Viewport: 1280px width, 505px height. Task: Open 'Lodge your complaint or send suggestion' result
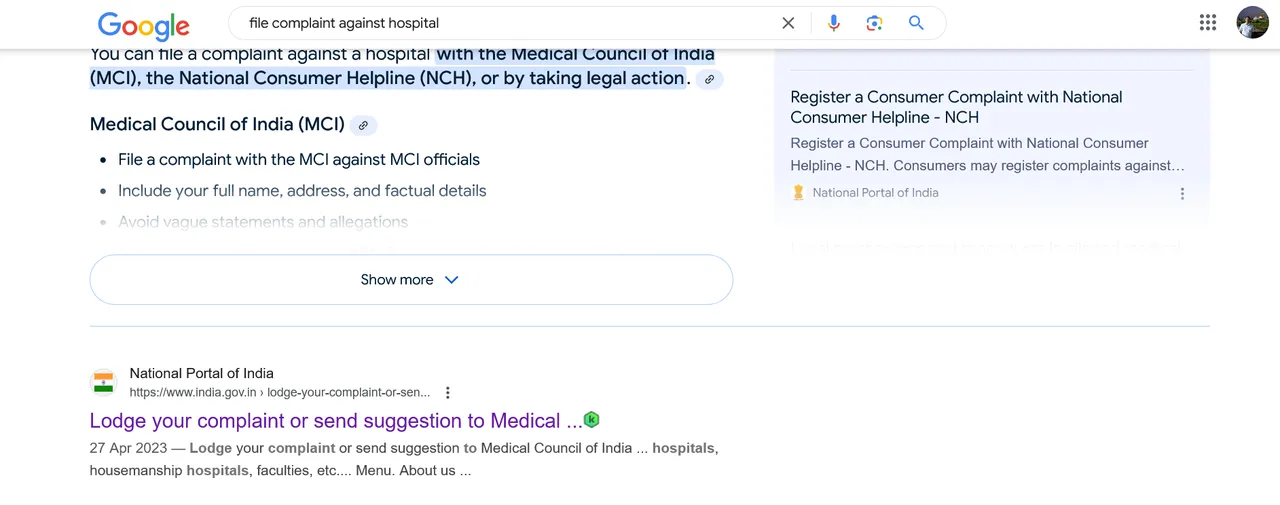coord(336,421)
